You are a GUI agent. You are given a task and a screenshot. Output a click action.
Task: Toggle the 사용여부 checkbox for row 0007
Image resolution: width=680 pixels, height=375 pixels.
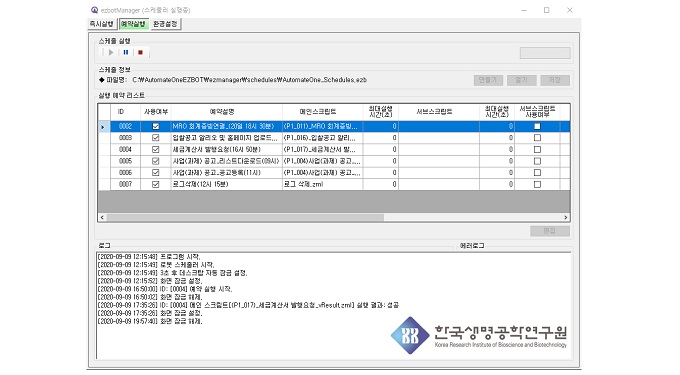(156, 184)
